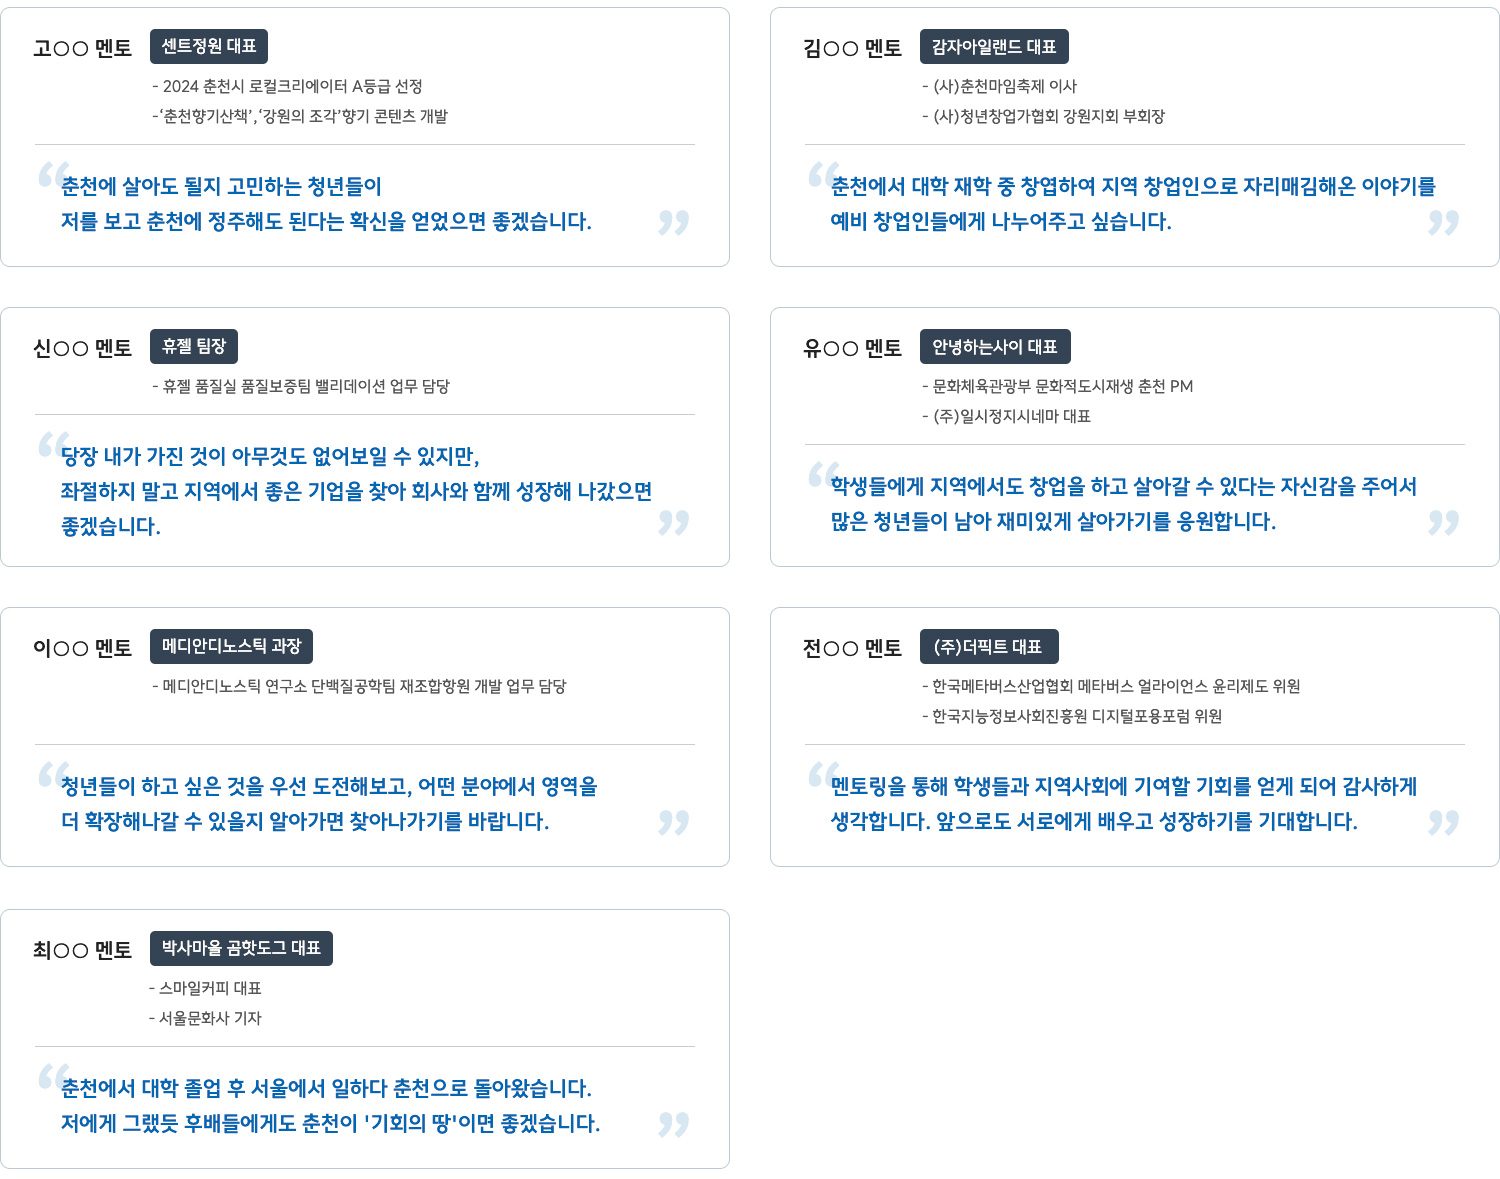
Task: Click the opening quote icon in 신○○ mentor card
Action: pos(53,445)
